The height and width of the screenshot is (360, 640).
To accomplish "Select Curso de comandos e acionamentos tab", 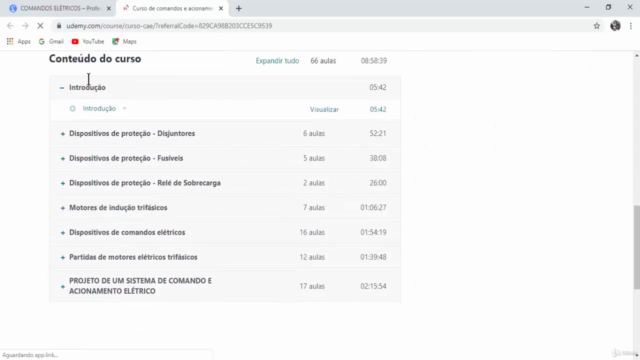I will click(171, 8).
